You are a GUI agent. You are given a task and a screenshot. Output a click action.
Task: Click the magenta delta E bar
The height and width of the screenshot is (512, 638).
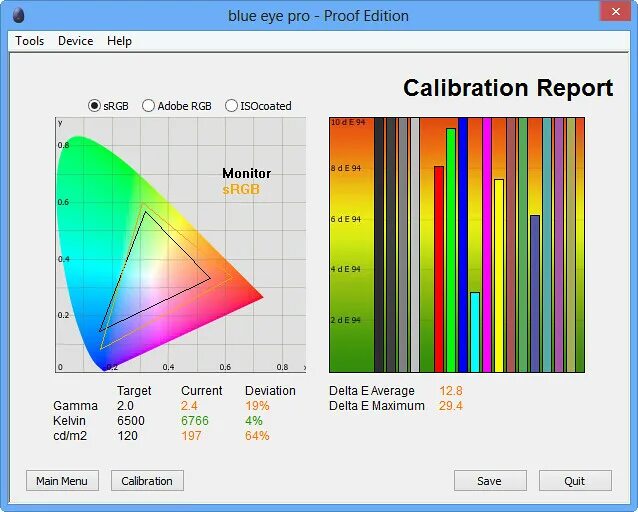click(x=487, y=245)
